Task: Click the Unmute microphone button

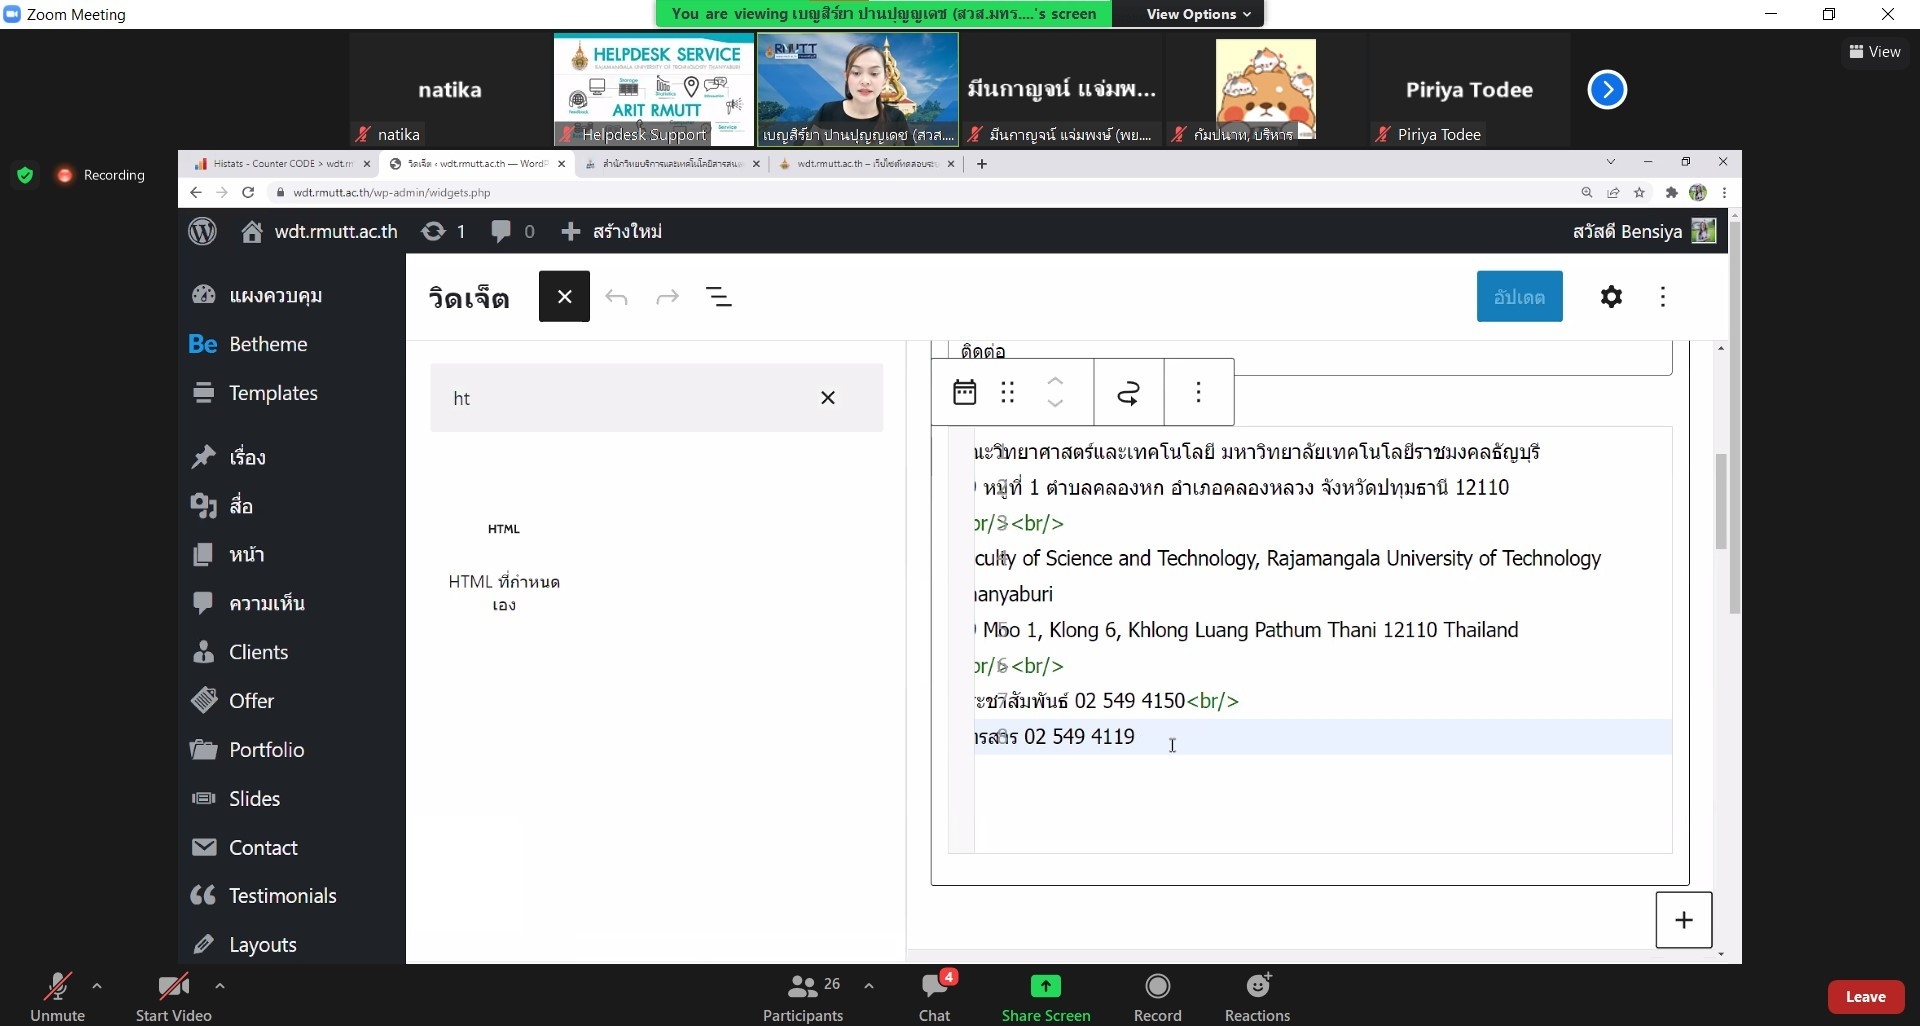Action: 57,998
